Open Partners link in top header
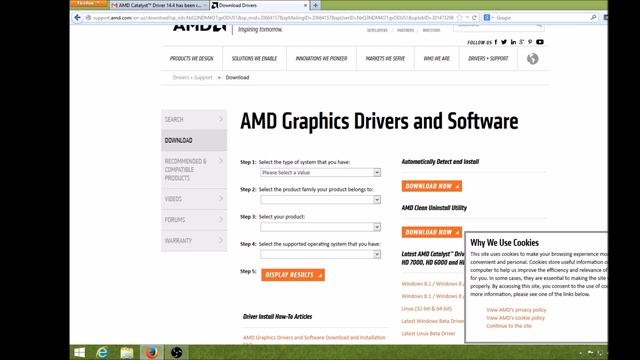This screenshot has height=360, width=640. 405,30
